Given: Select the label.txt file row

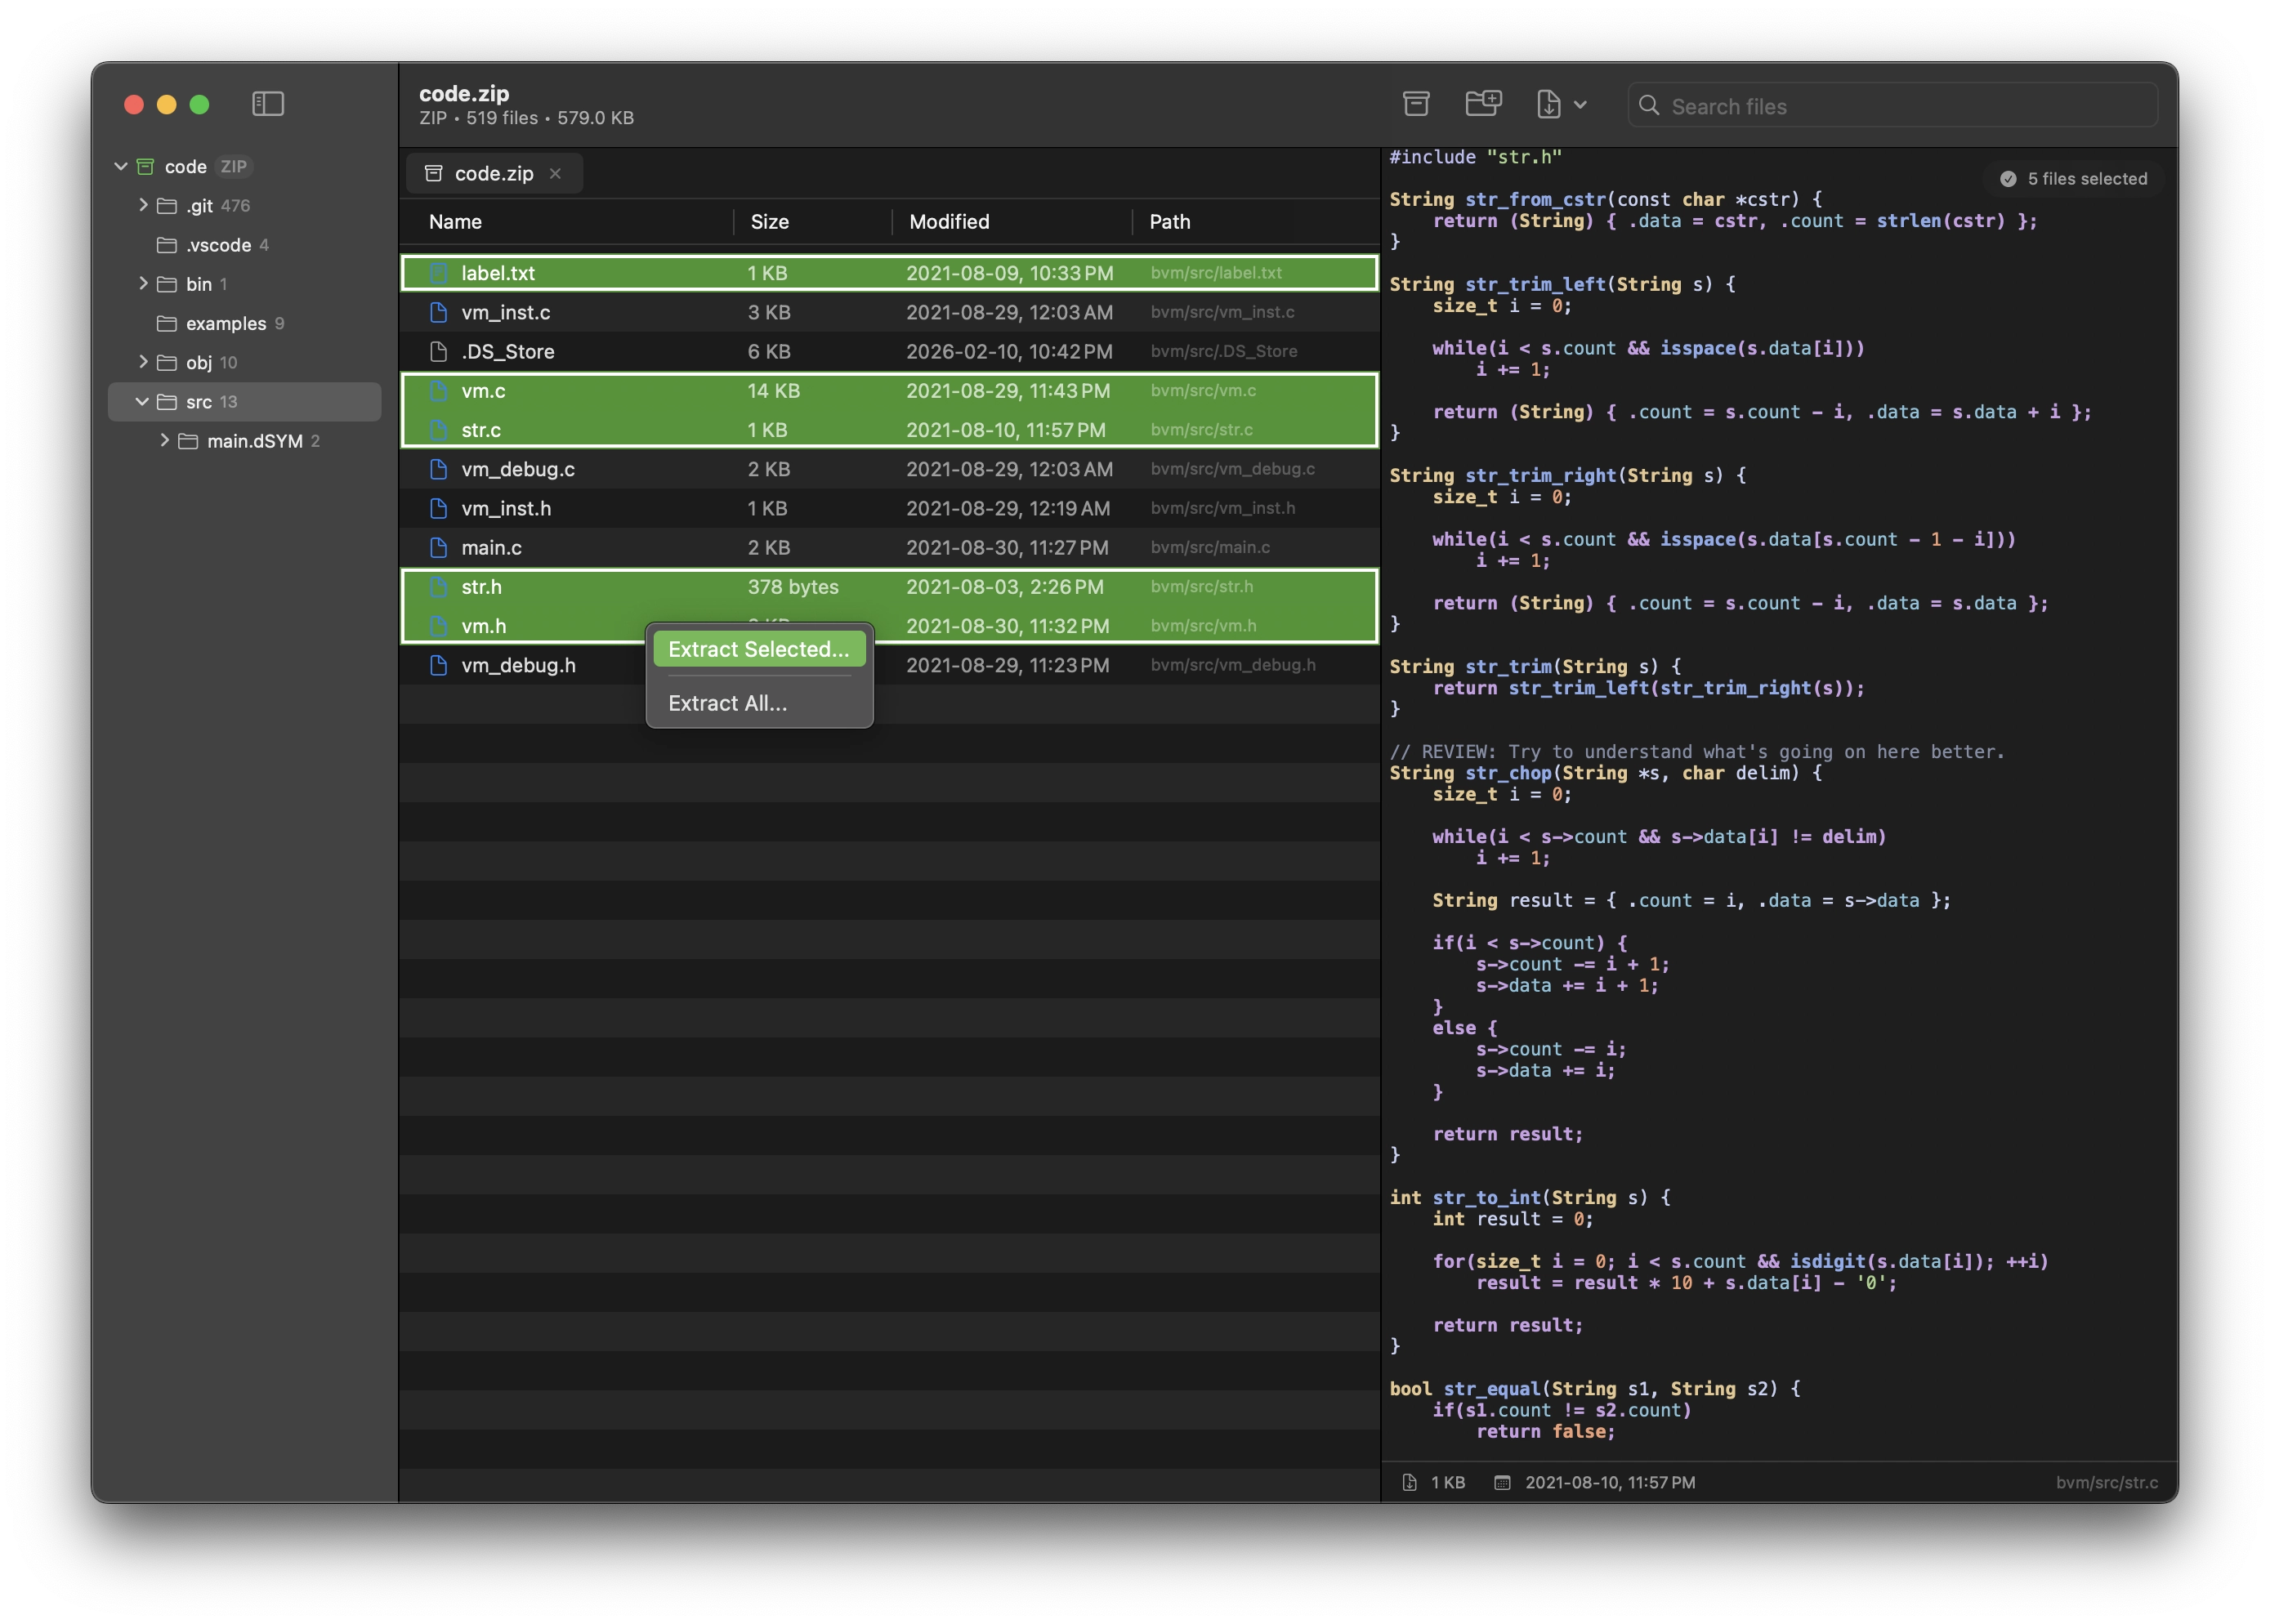Looking at the screenshot, I should click(889, 273).
